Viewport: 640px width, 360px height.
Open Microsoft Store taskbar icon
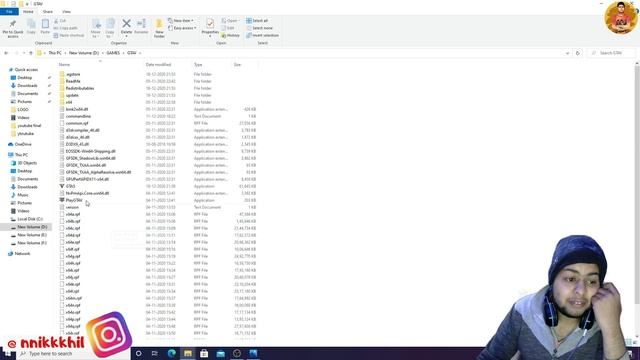point(204,353)
